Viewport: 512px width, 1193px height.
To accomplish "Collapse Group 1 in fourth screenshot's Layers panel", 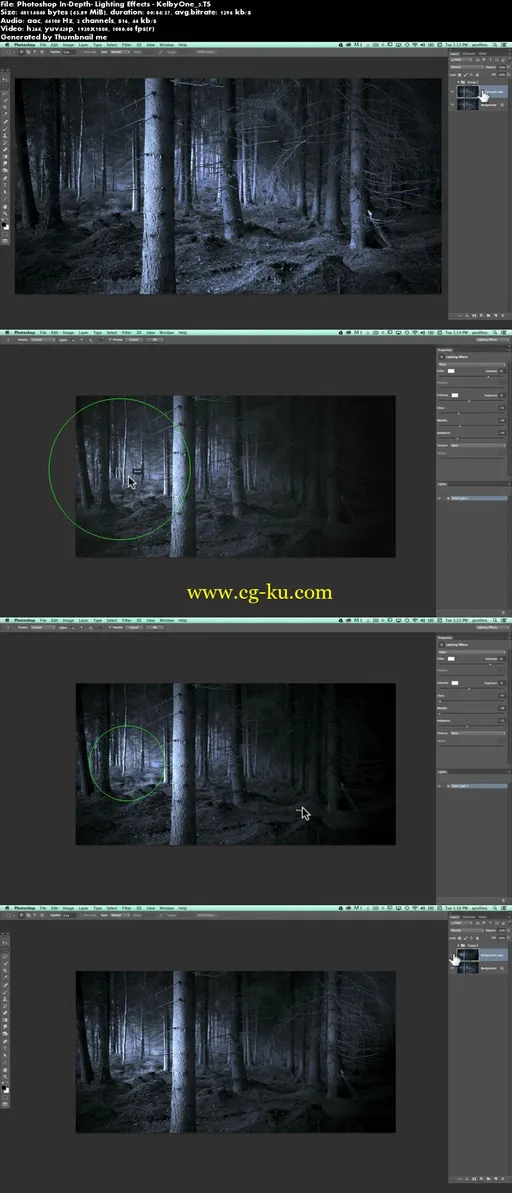I will tap(458, 946).
